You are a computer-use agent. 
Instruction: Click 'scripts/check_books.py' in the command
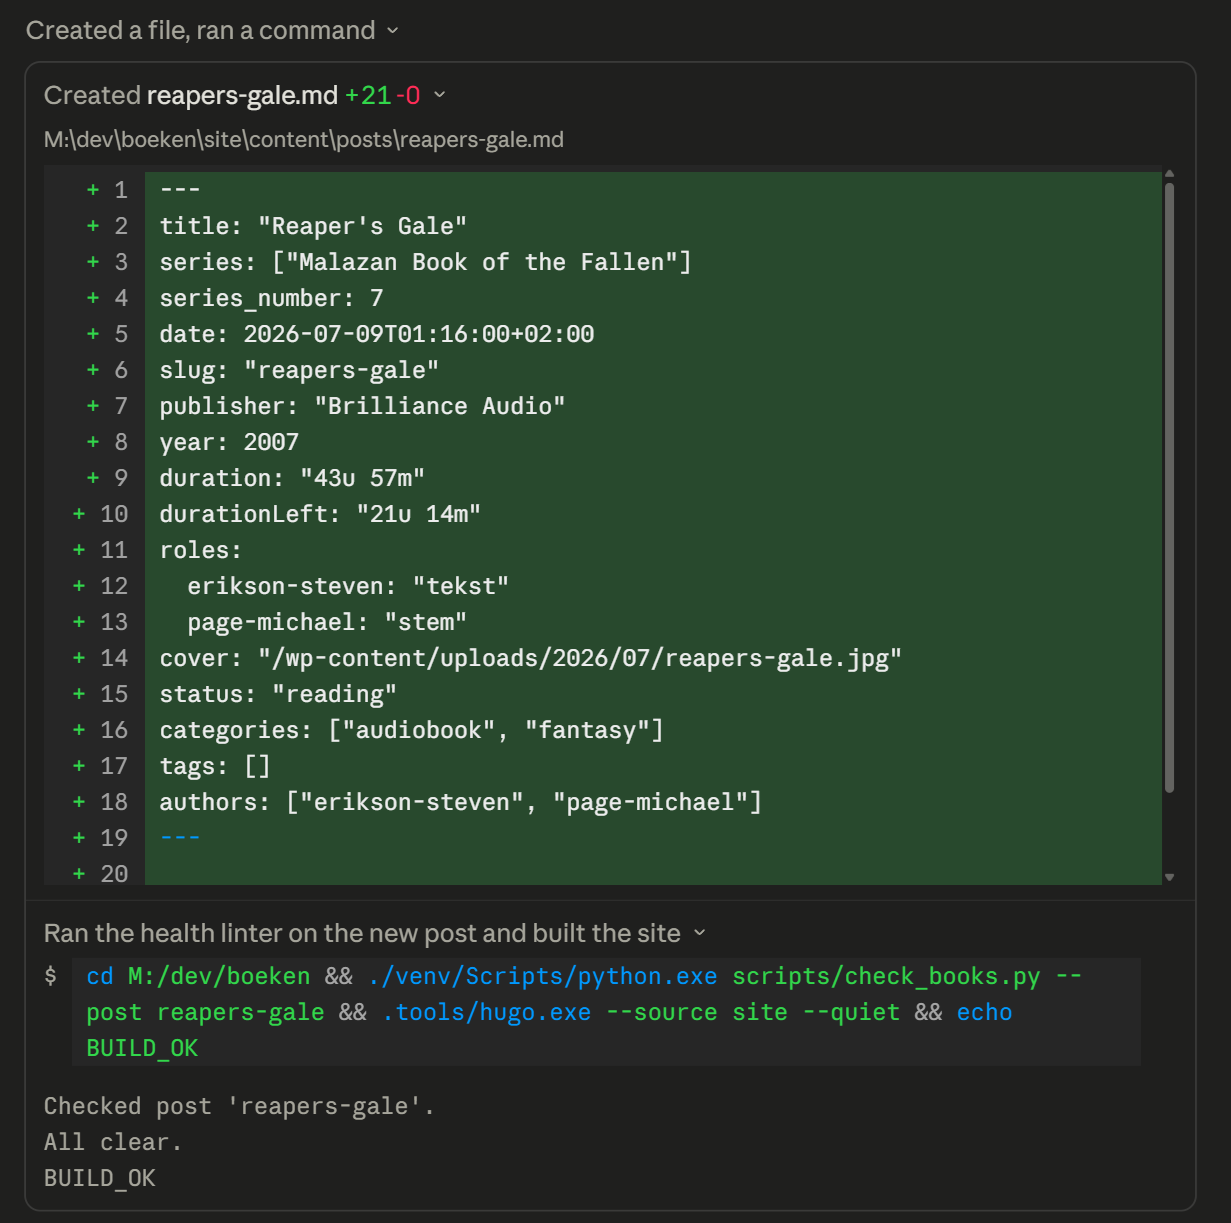pos(886,976)
